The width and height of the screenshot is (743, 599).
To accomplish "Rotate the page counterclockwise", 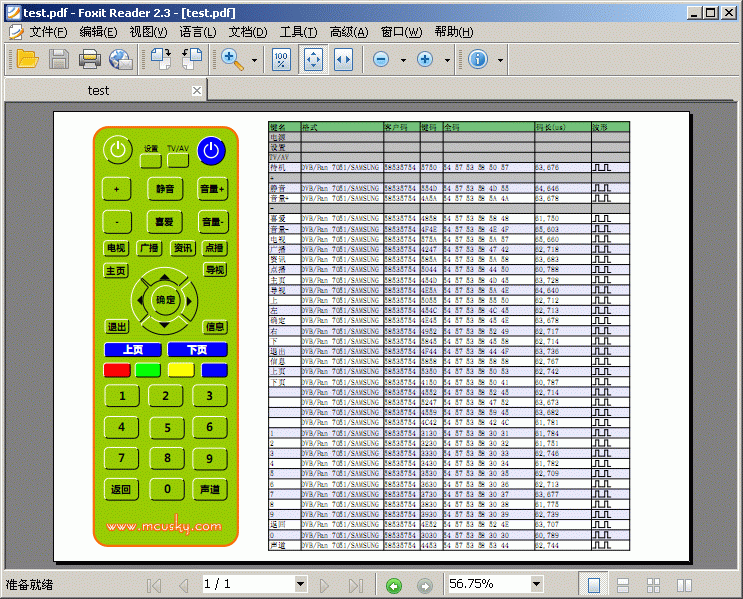I will click(192, 59).
